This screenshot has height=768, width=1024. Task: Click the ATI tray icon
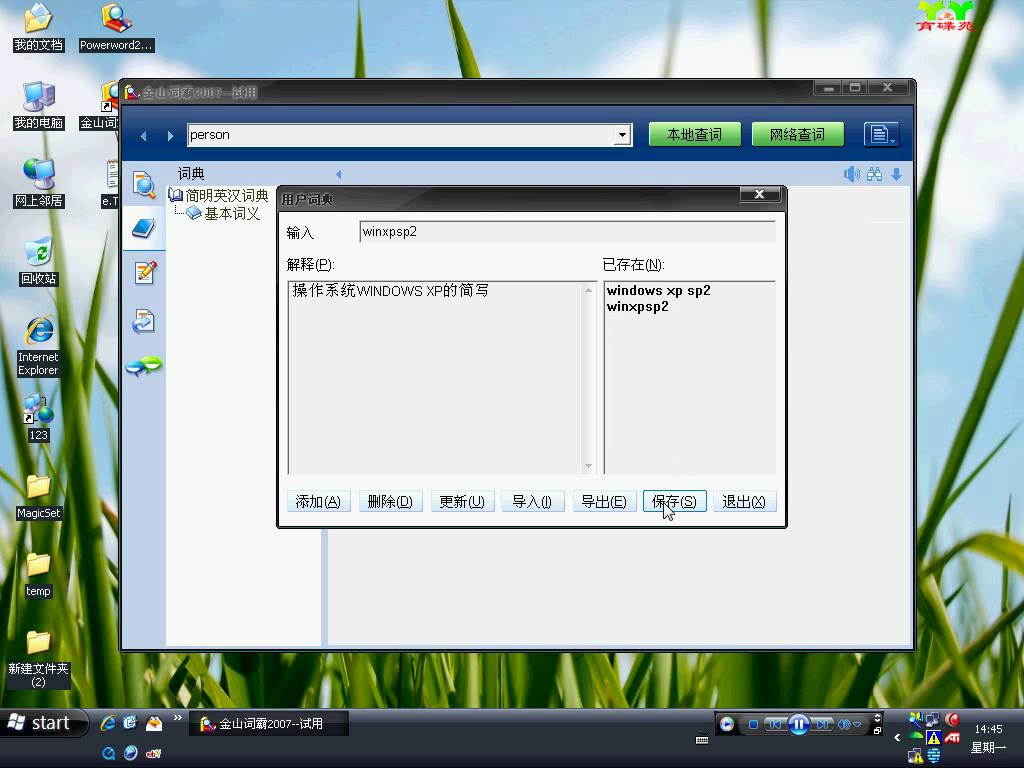(x=952, y=738)
